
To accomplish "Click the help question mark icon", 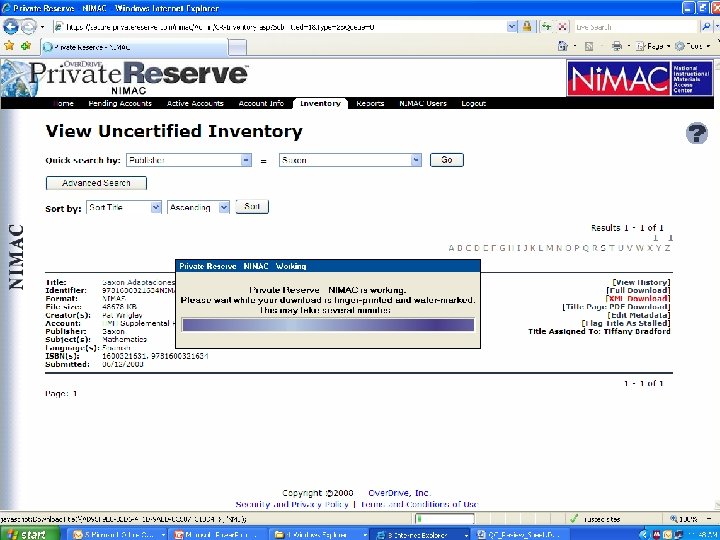I will pos(697,133).
